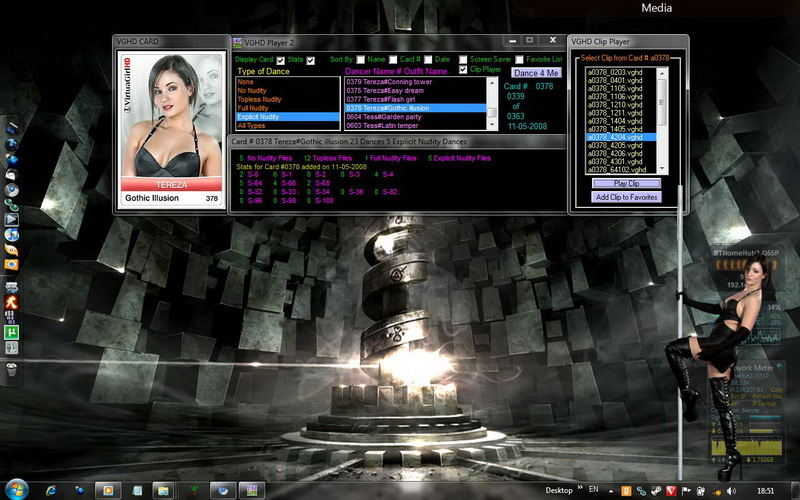Screen dimensions: 800x500
Task: Click the play arrow icon in left dock
Action: (11, 219)
